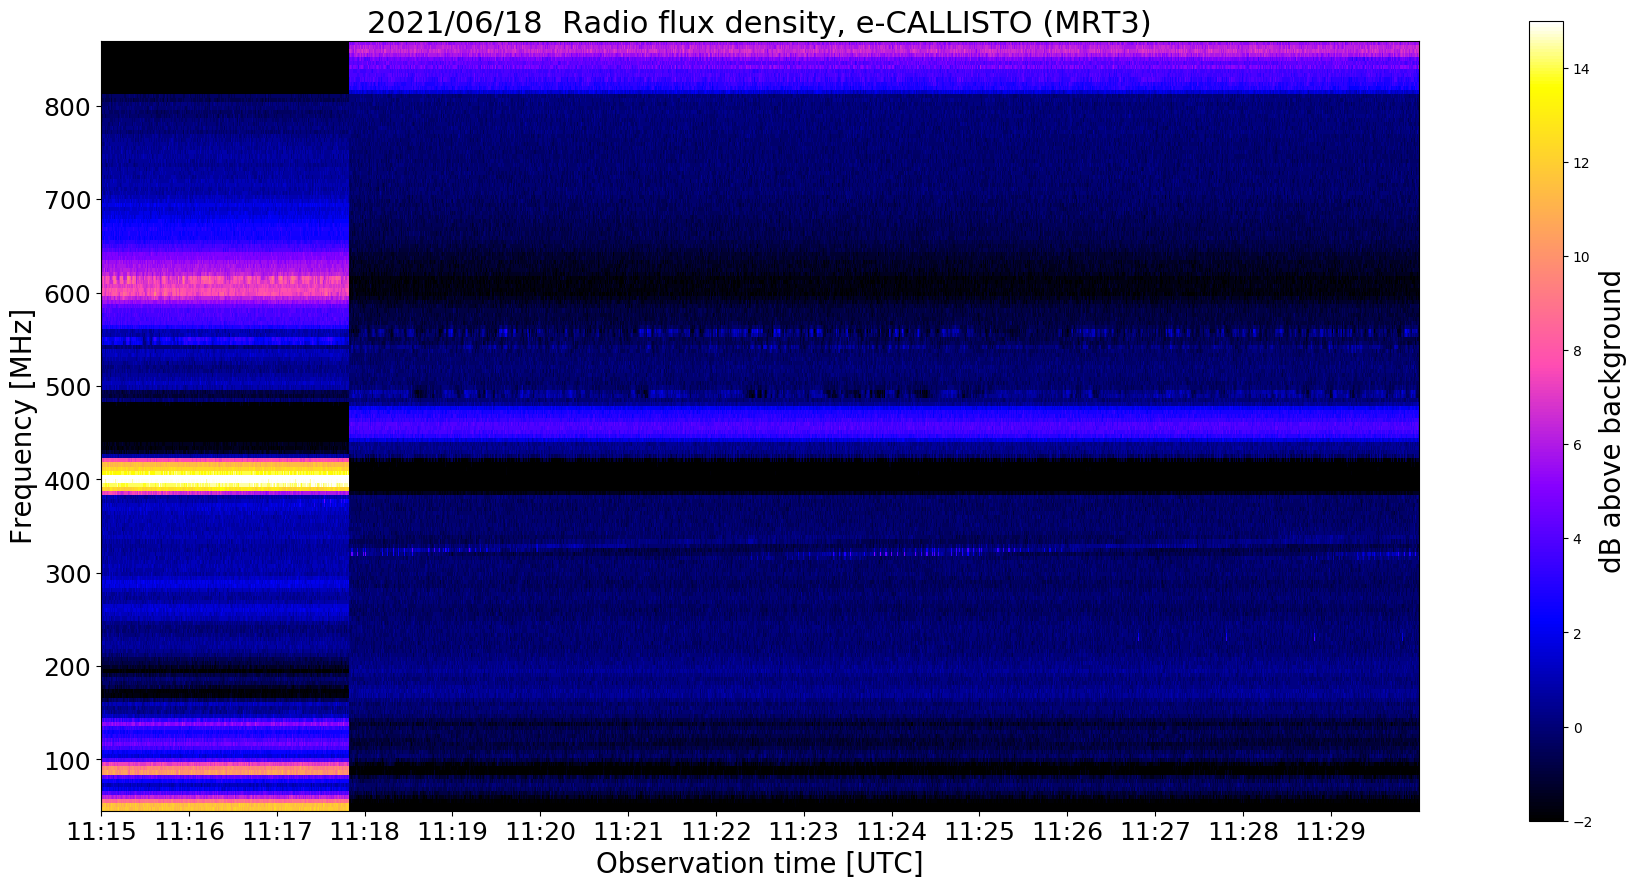The image size is (1636, 888).
Task: Click the 800 frequency tick label
Action: pos(68,107)
